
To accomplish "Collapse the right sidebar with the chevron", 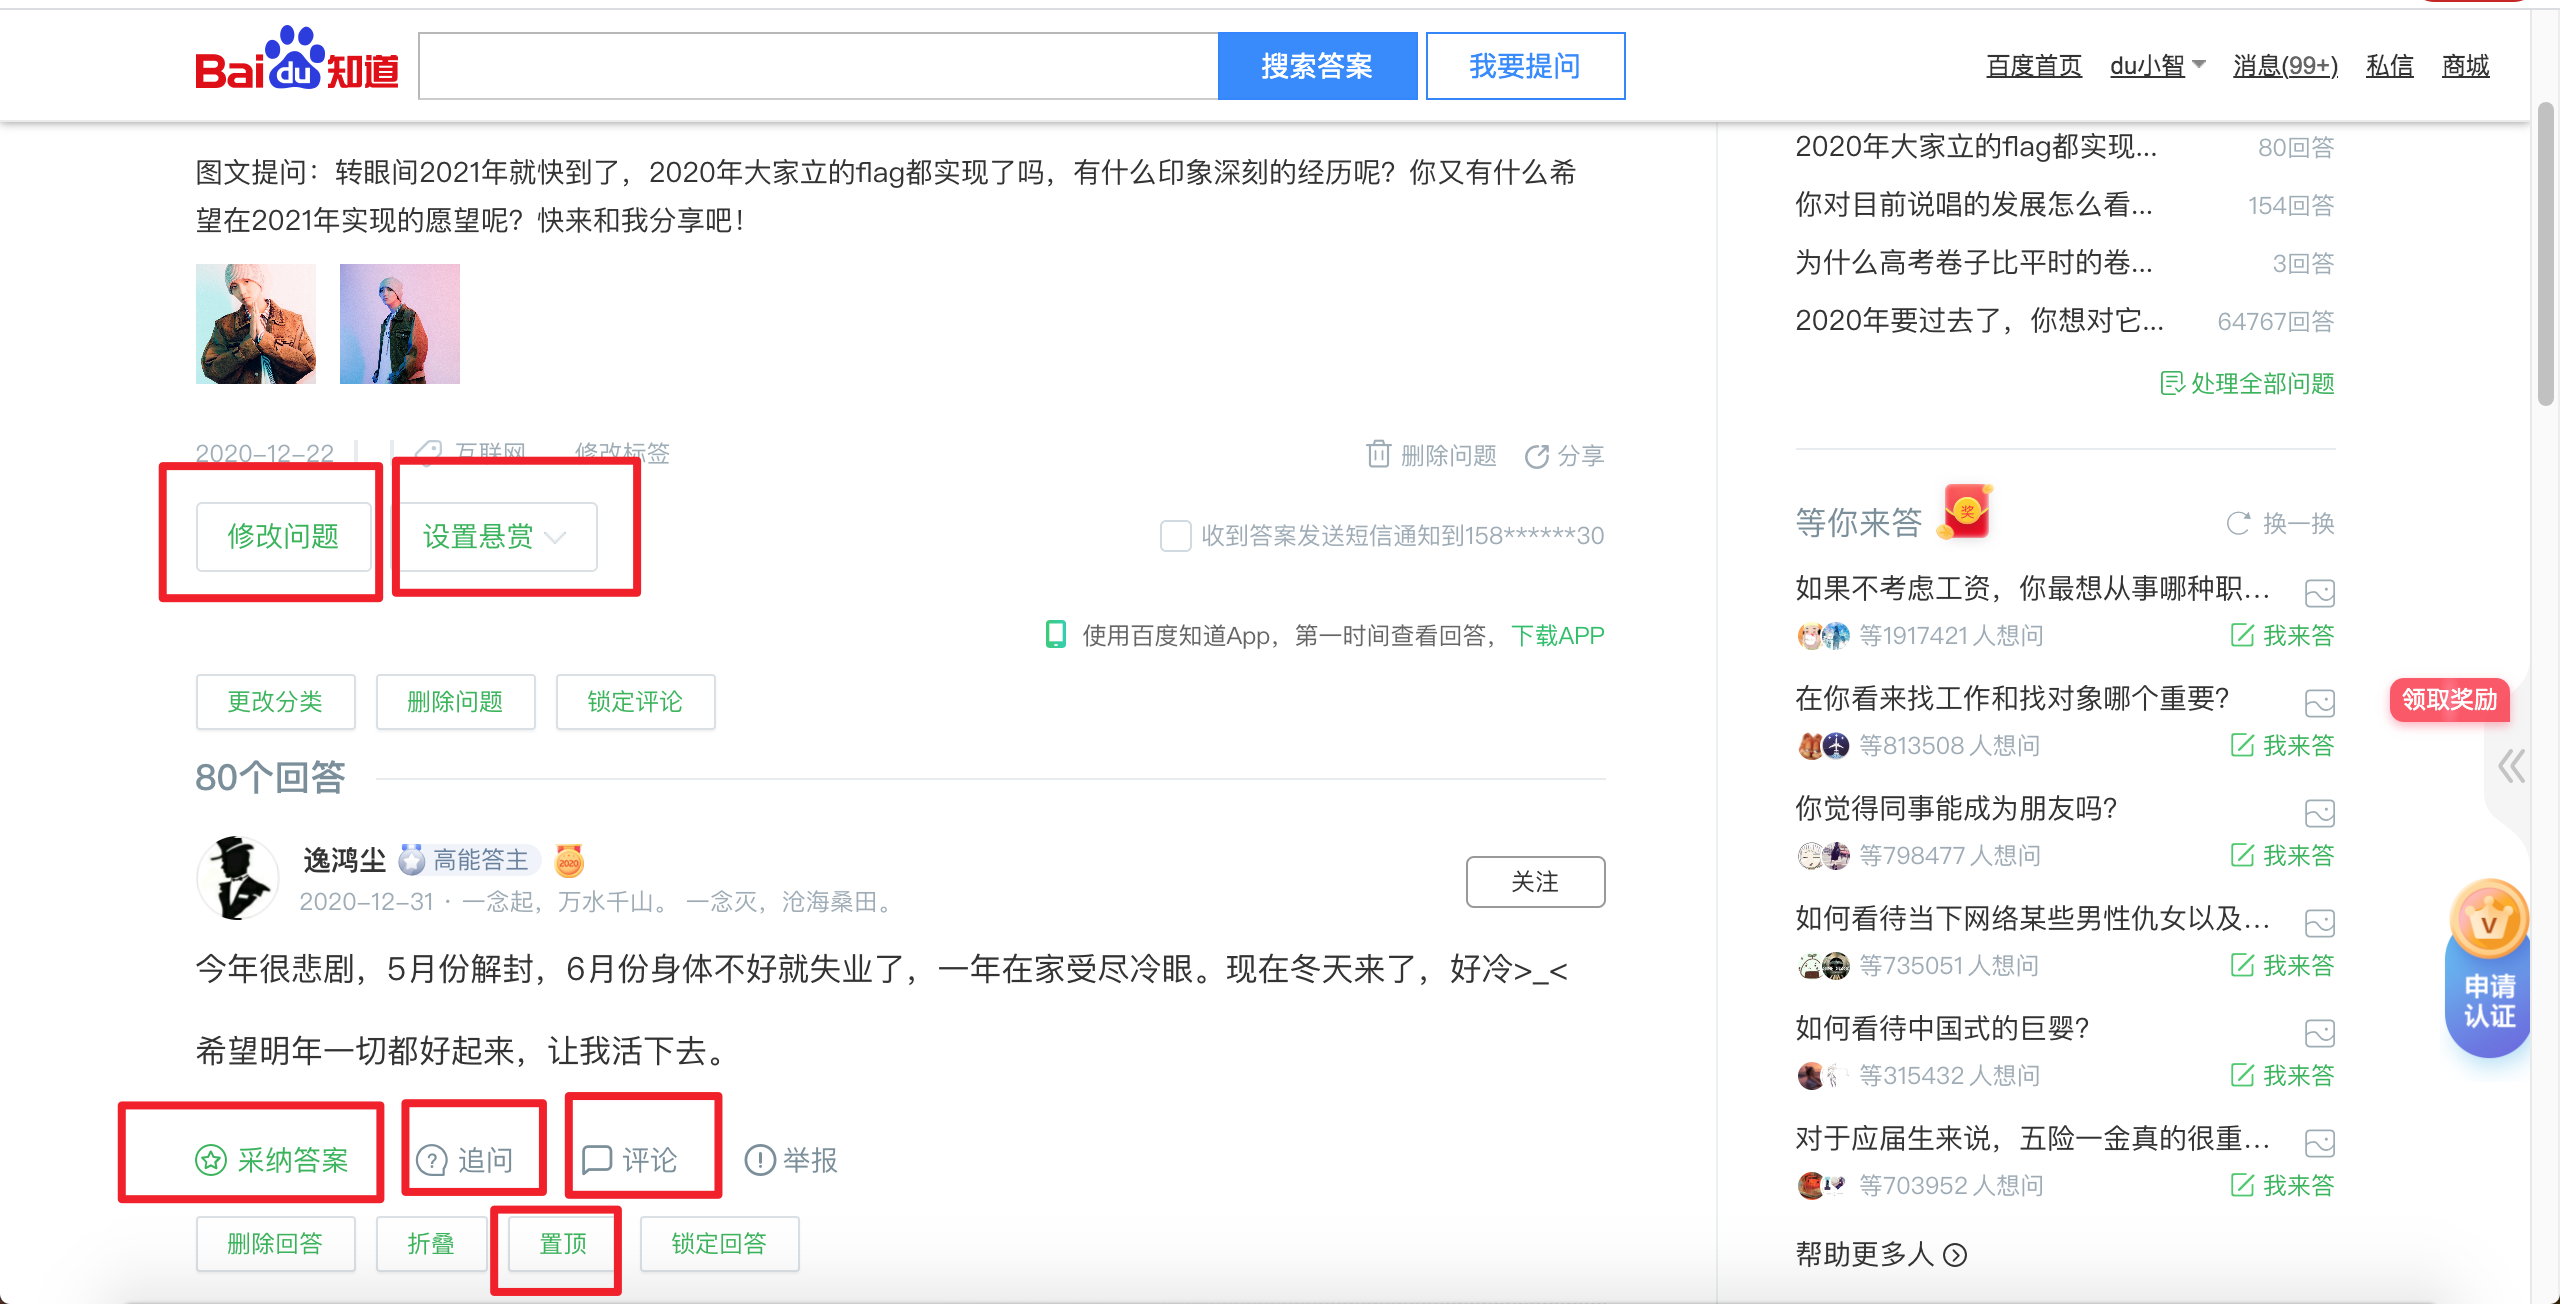I will click(x=2510, y=767).
